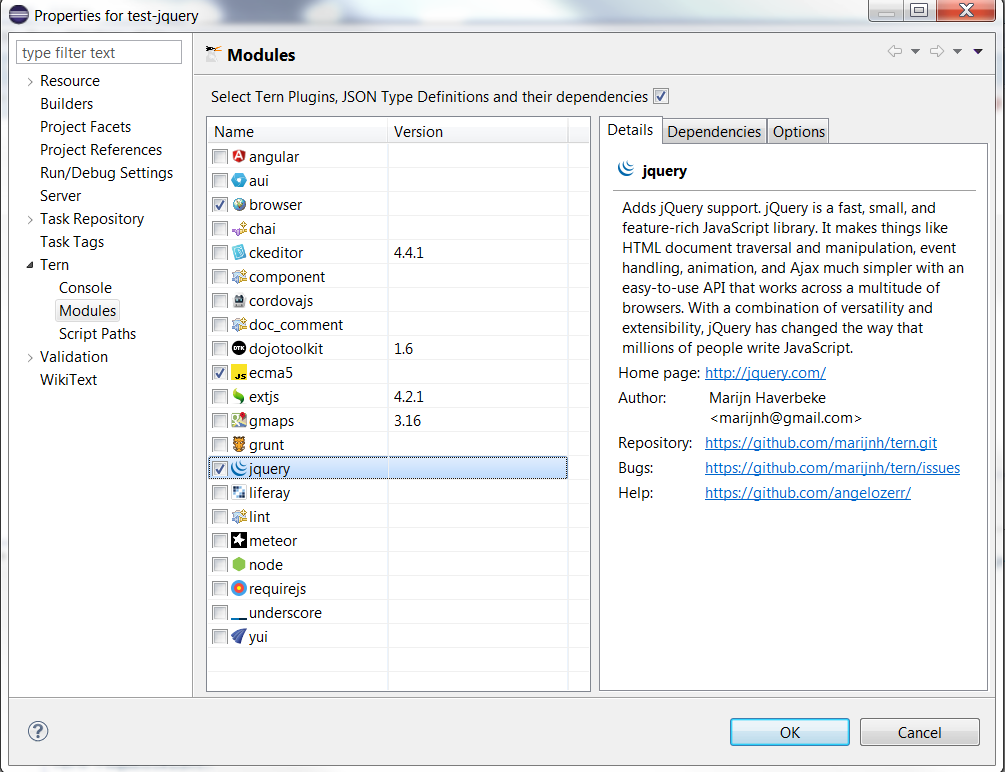Collapse the Tern tree section
This screenshot has width=1005, height=772.
(x=30, y=264)
